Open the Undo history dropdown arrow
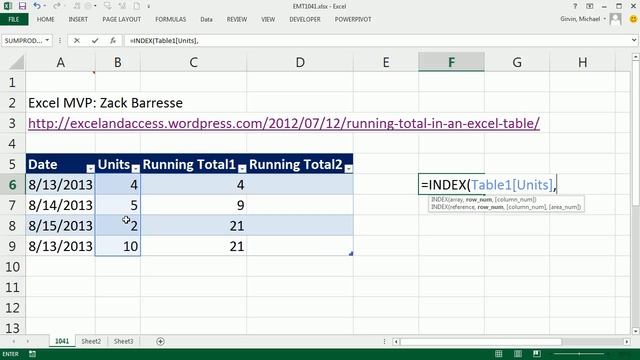Screen dimensions: 640x360 coord(45,6)
